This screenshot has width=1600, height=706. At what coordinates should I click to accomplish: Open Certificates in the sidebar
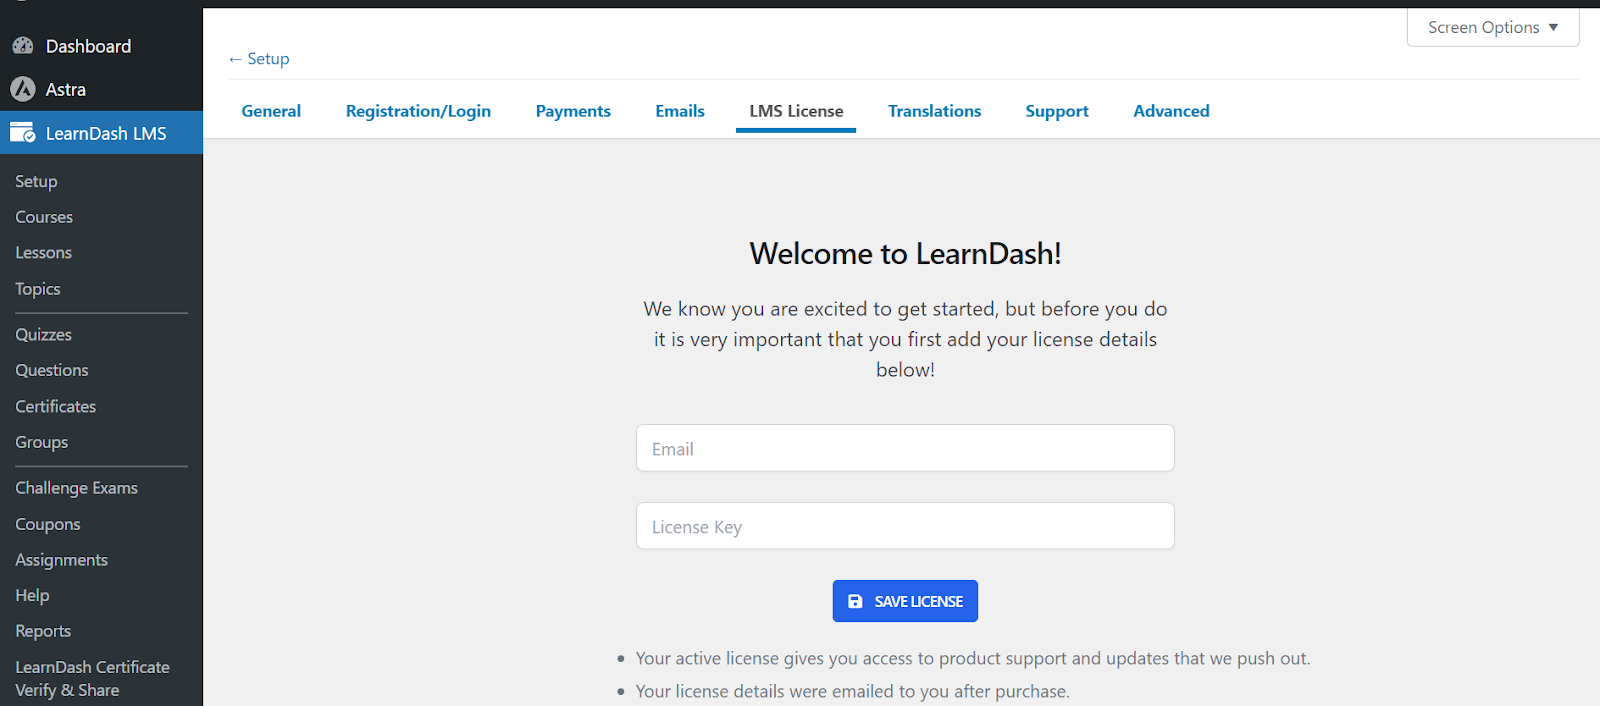coord(56,406)
